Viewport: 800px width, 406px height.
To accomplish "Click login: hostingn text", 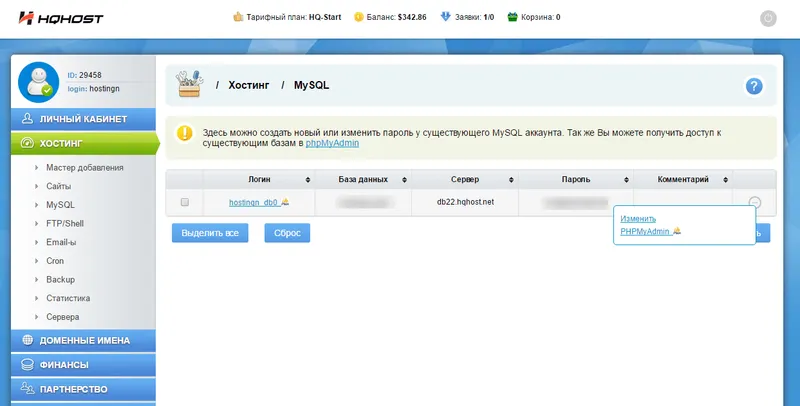I will pyautogui.click(x=93, y=88).
